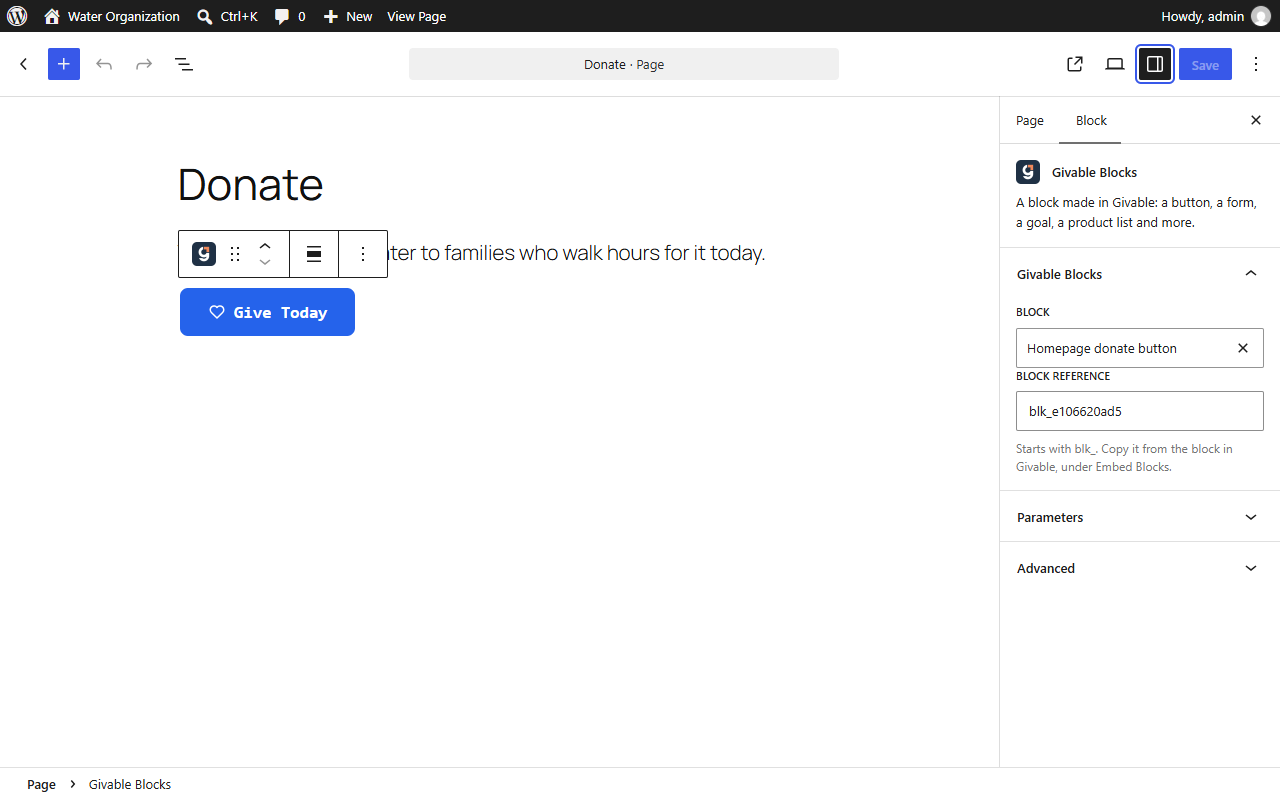The image size is (1280, 800).
Task: Click the paragraph text about families
Action: (576, 253)
